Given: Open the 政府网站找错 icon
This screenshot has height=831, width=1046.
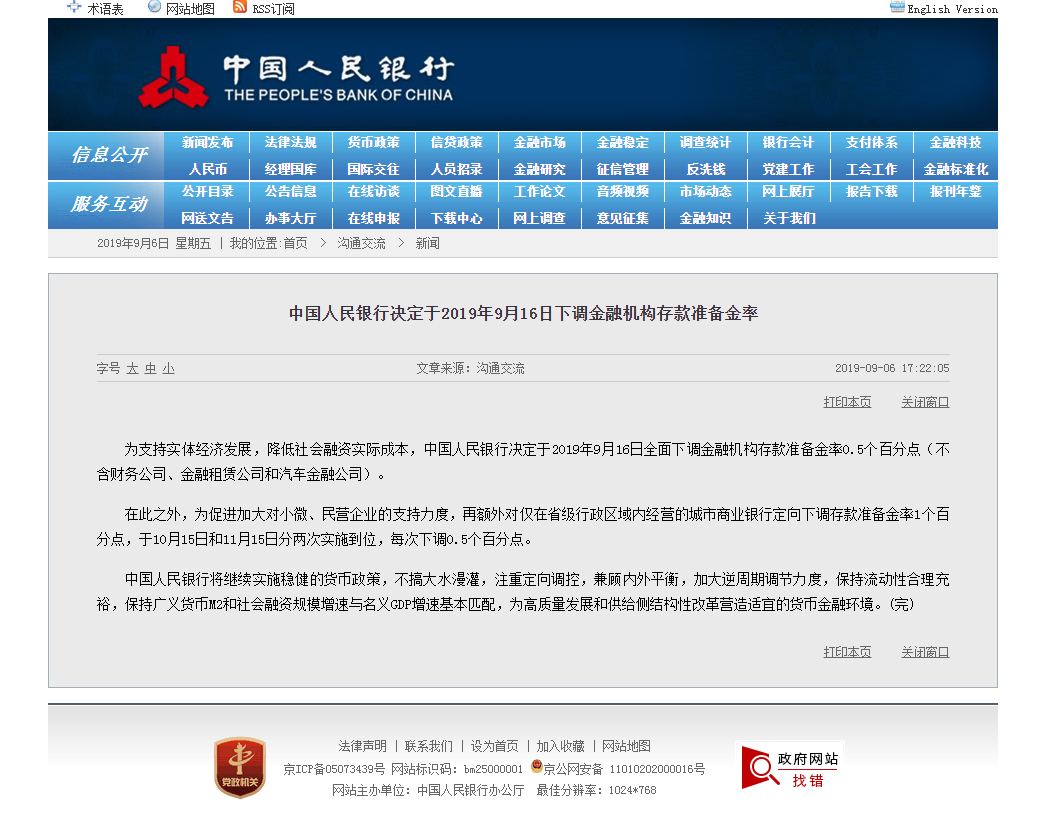Looking at the screenshot, I should tap(791, 768).
